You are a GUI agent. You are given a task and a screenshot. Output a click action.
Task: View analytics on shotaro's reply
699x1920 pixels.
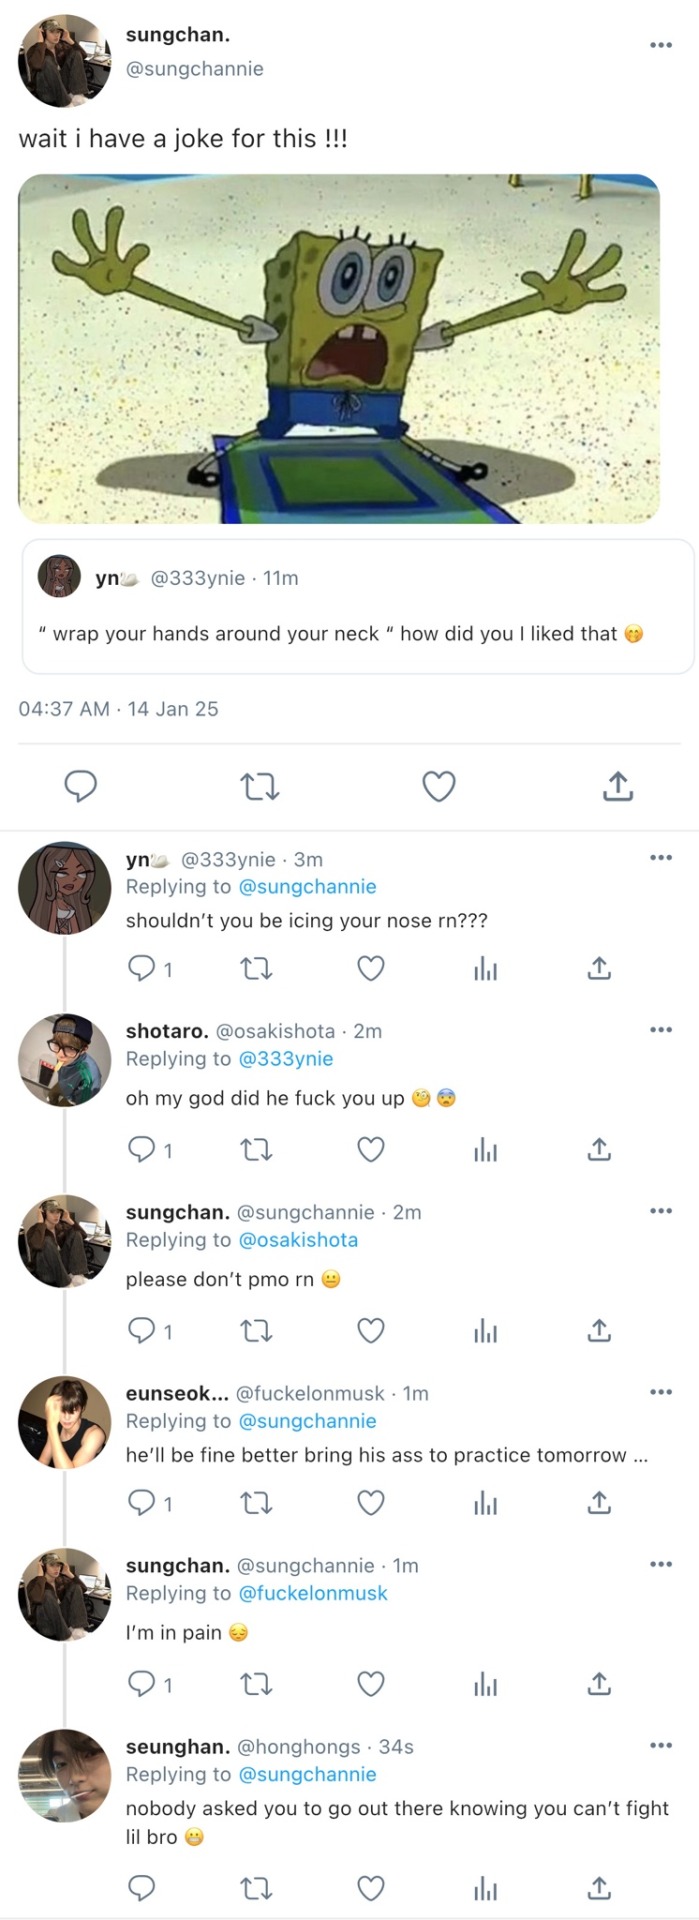[485, 1150]
